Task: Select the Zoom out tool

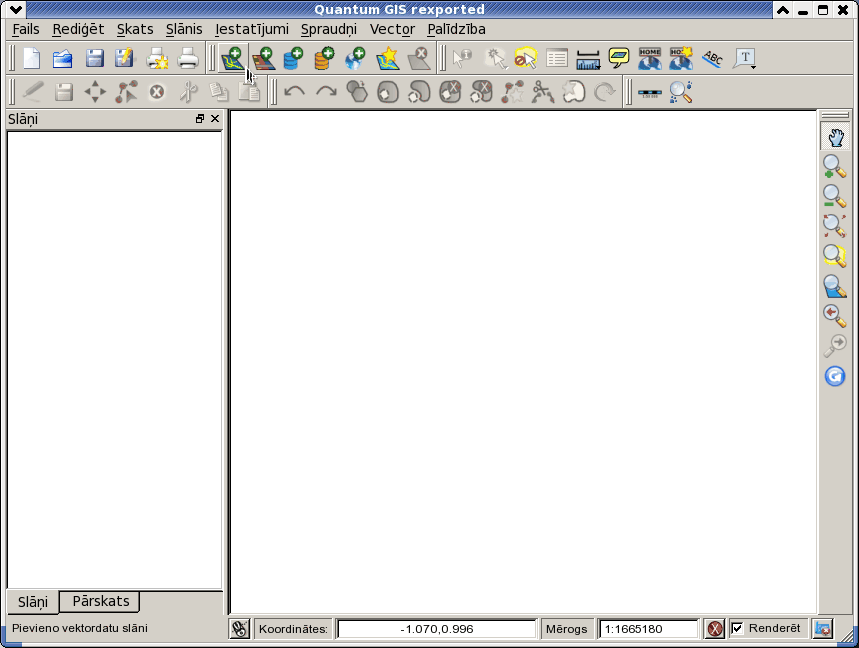Action: pyautogui.click(x=835, y=196)
